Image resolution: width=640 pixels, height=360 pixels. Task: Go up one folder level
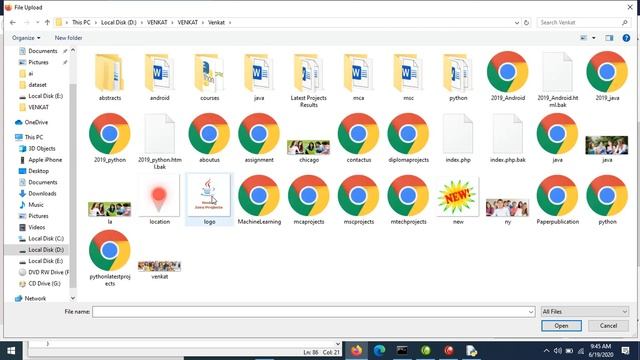[47, 22]
